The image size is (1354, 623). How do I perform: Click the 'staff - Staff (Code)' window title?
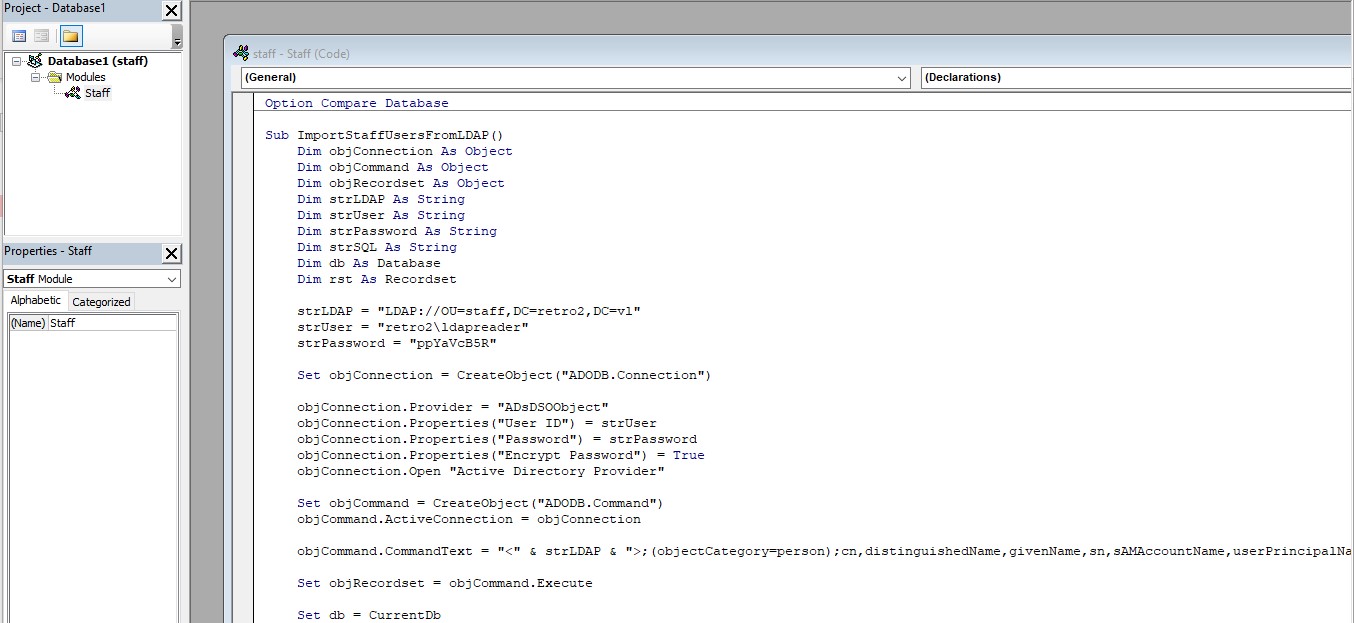tap(301, 54)
